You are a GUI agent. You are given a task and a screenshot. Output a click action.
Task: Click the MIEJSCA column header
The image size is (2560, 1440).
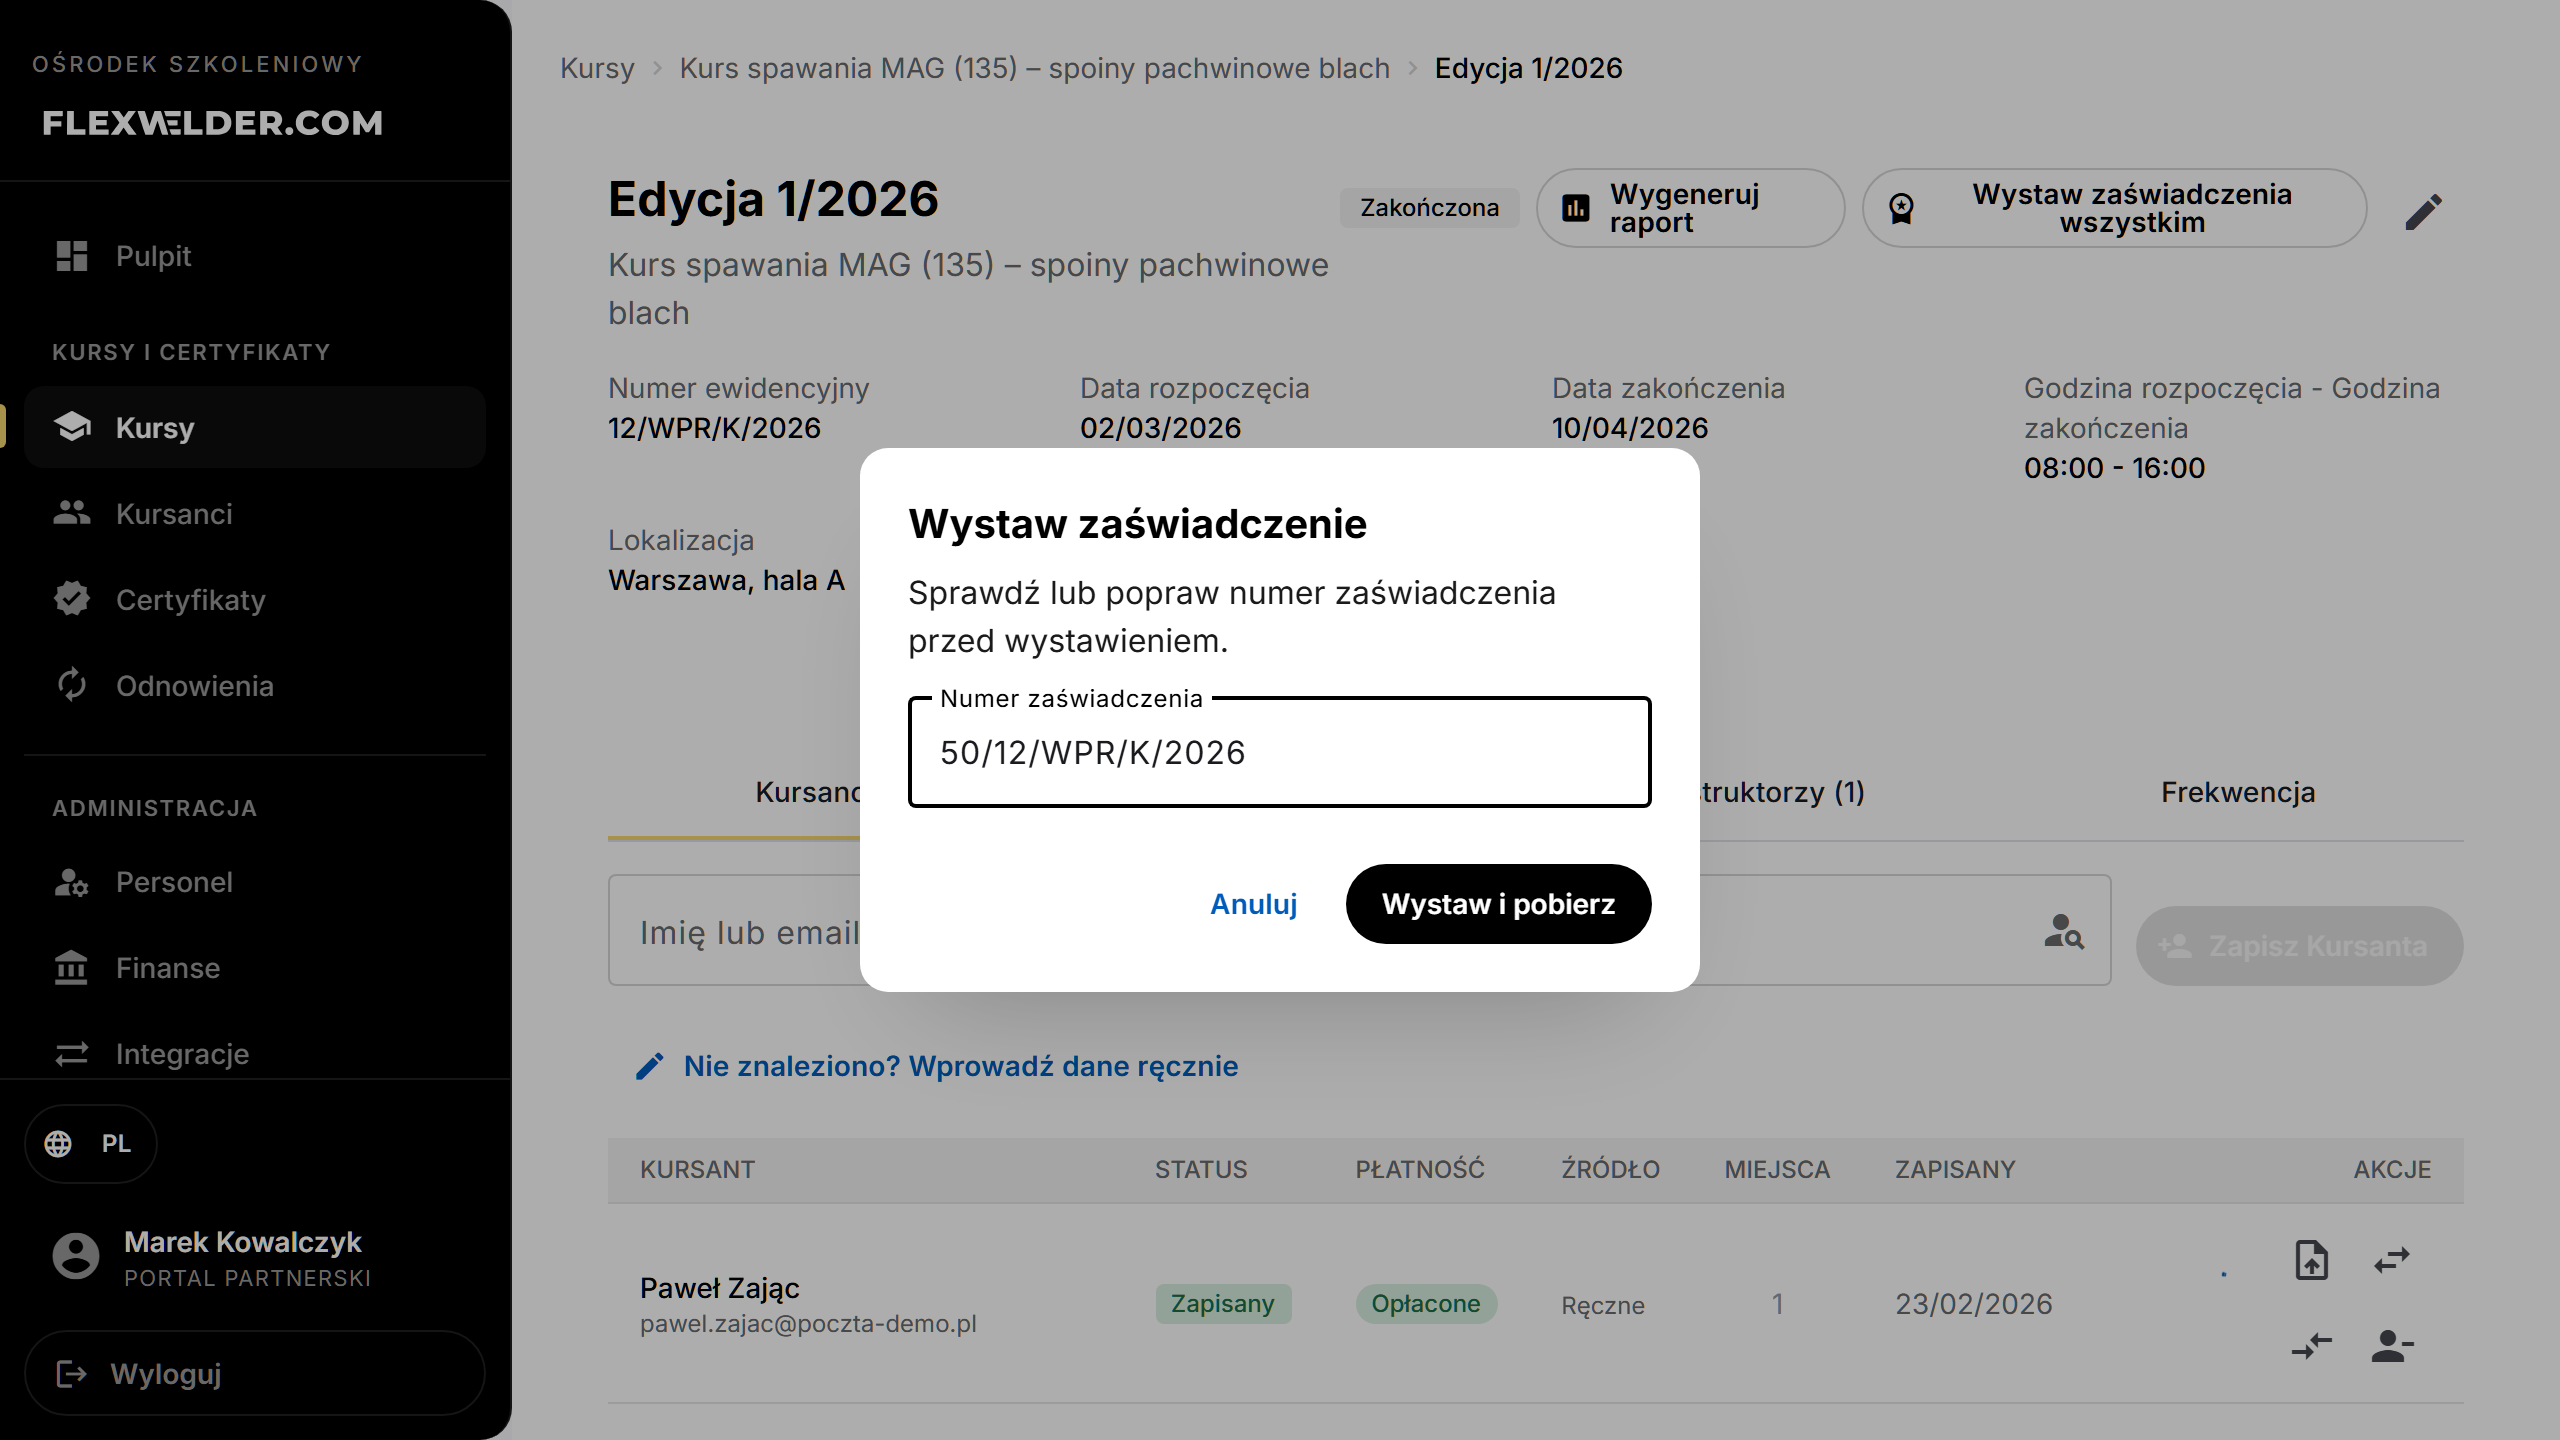[x=1777, y=1169]
